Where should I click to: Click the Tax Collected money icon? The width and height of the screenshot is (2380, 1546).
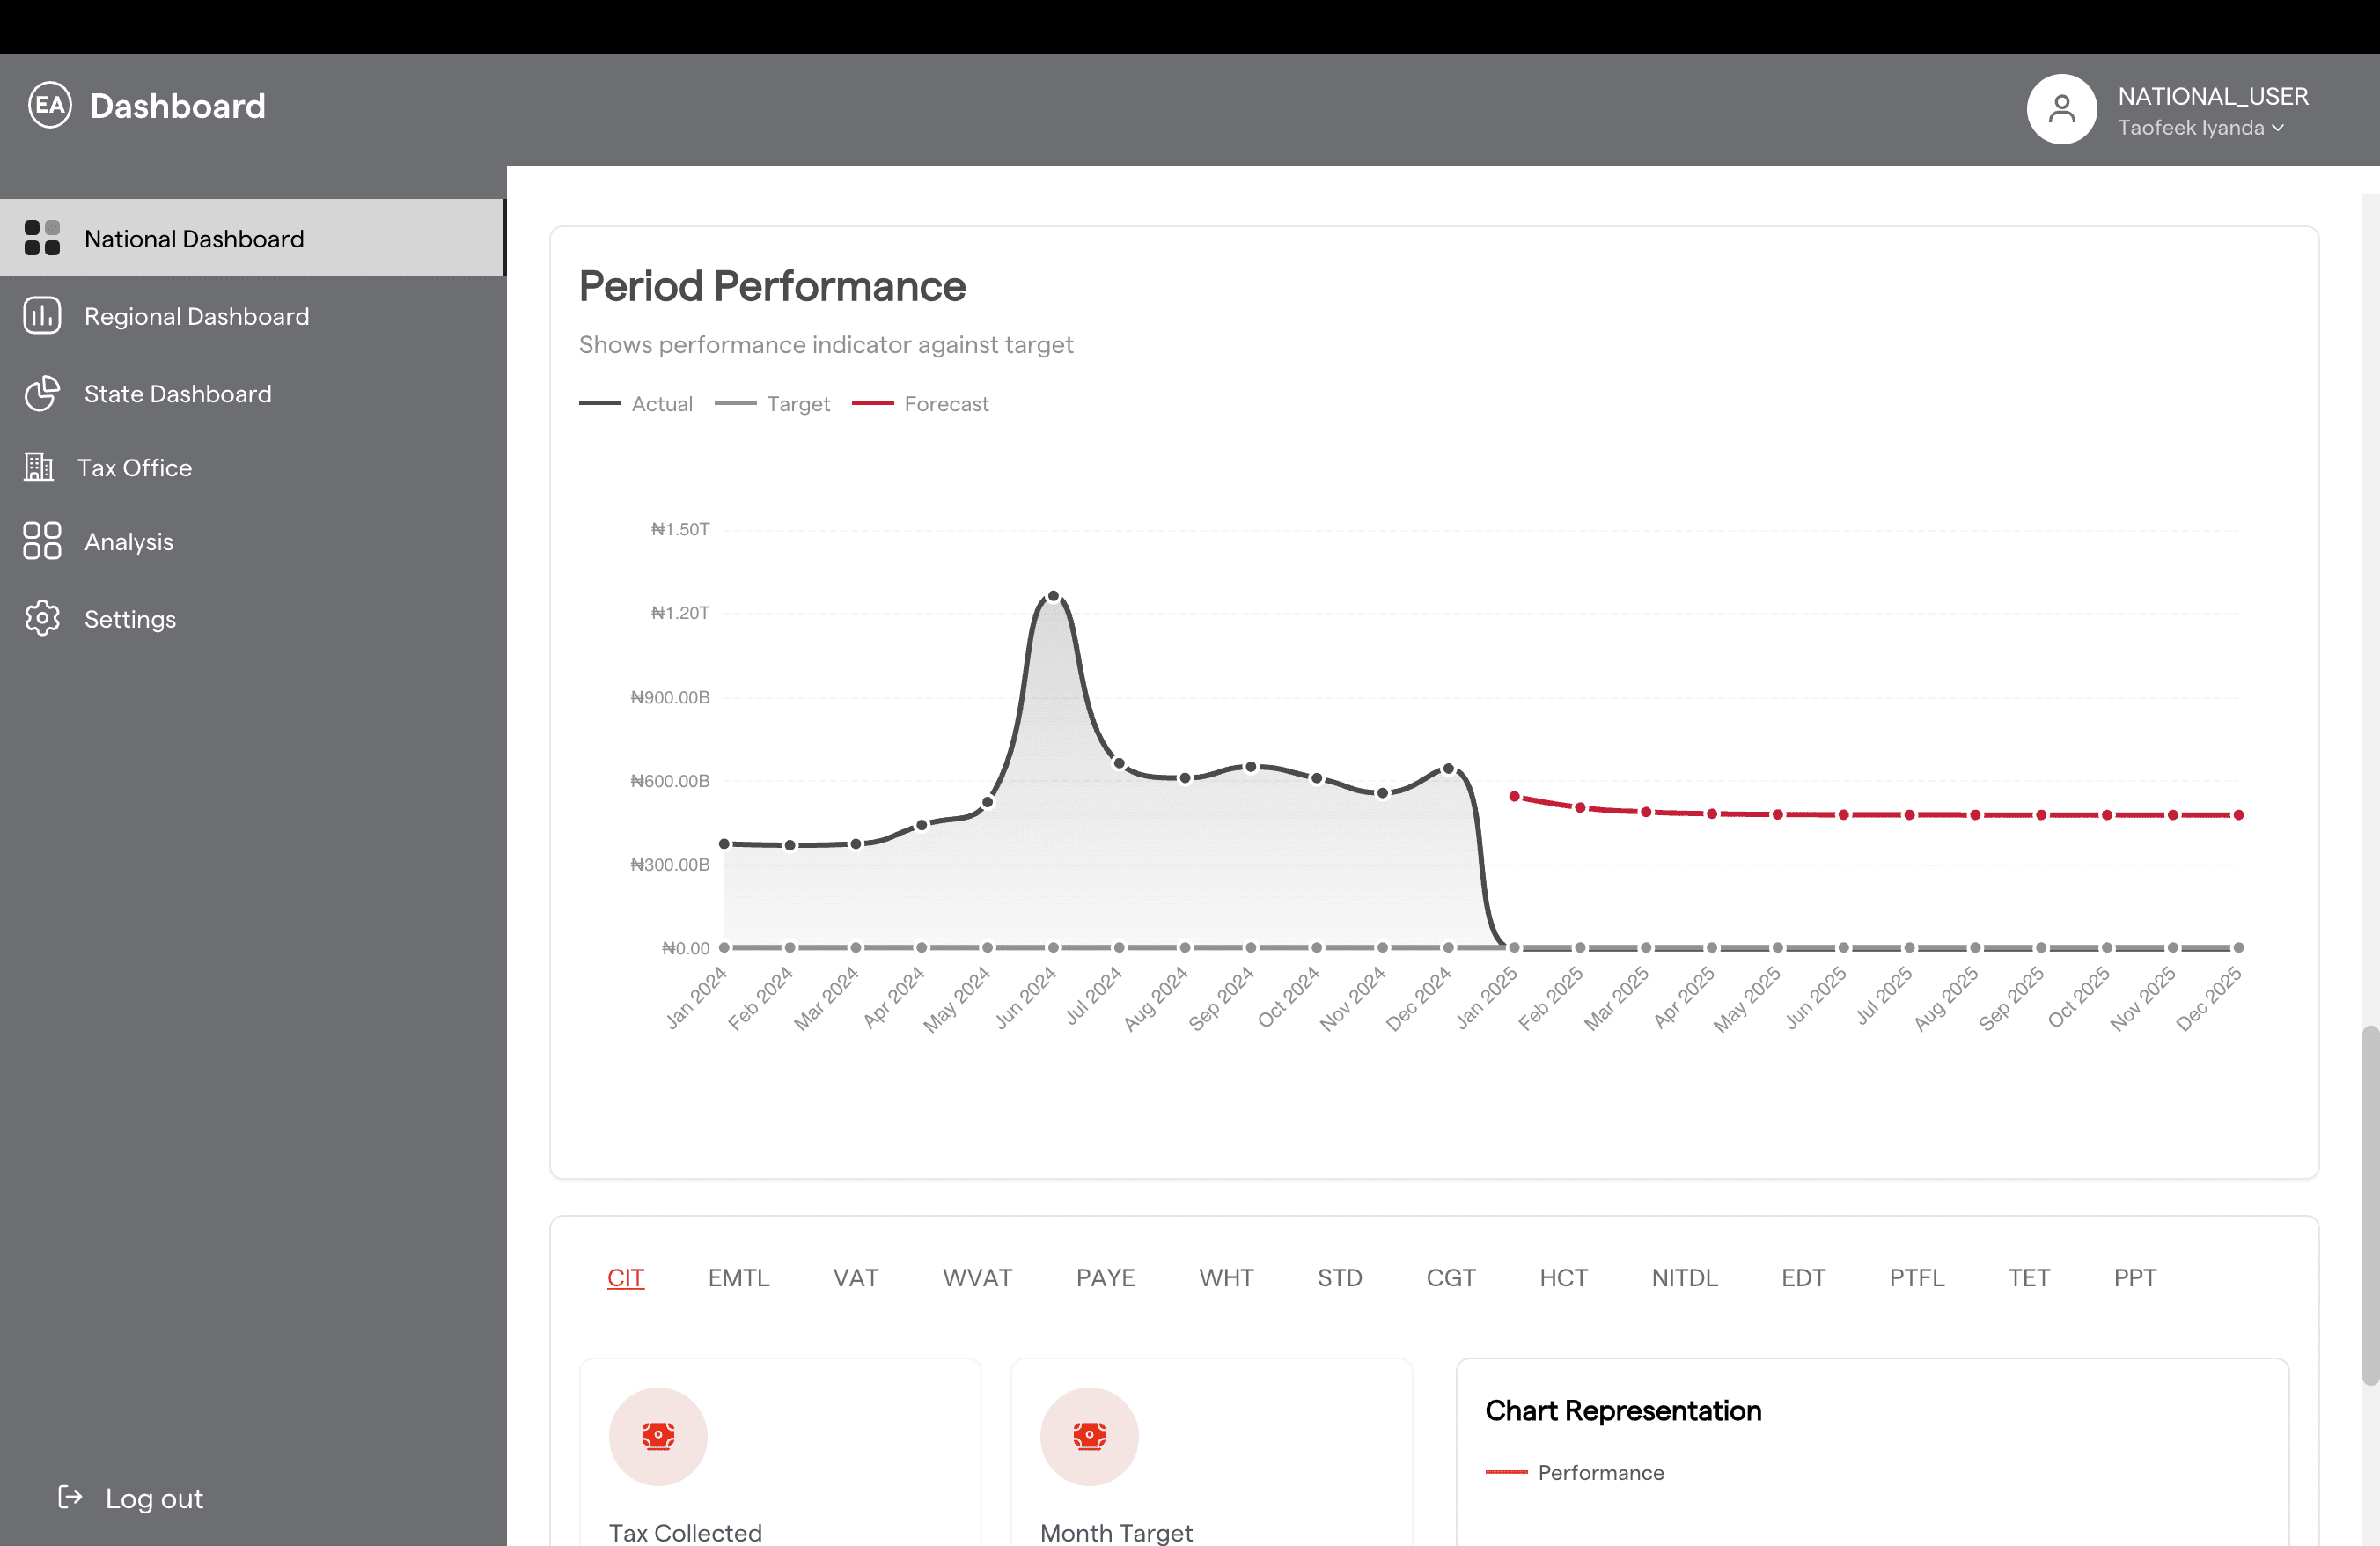pyautogui.click(x=658, y=1436)
